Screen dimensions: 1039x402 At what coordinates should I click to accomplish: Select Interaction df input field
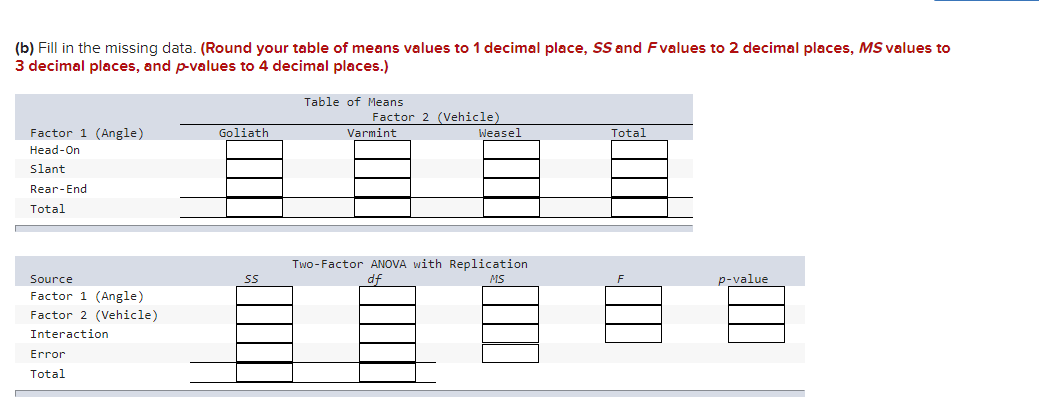tap(388, 333)
